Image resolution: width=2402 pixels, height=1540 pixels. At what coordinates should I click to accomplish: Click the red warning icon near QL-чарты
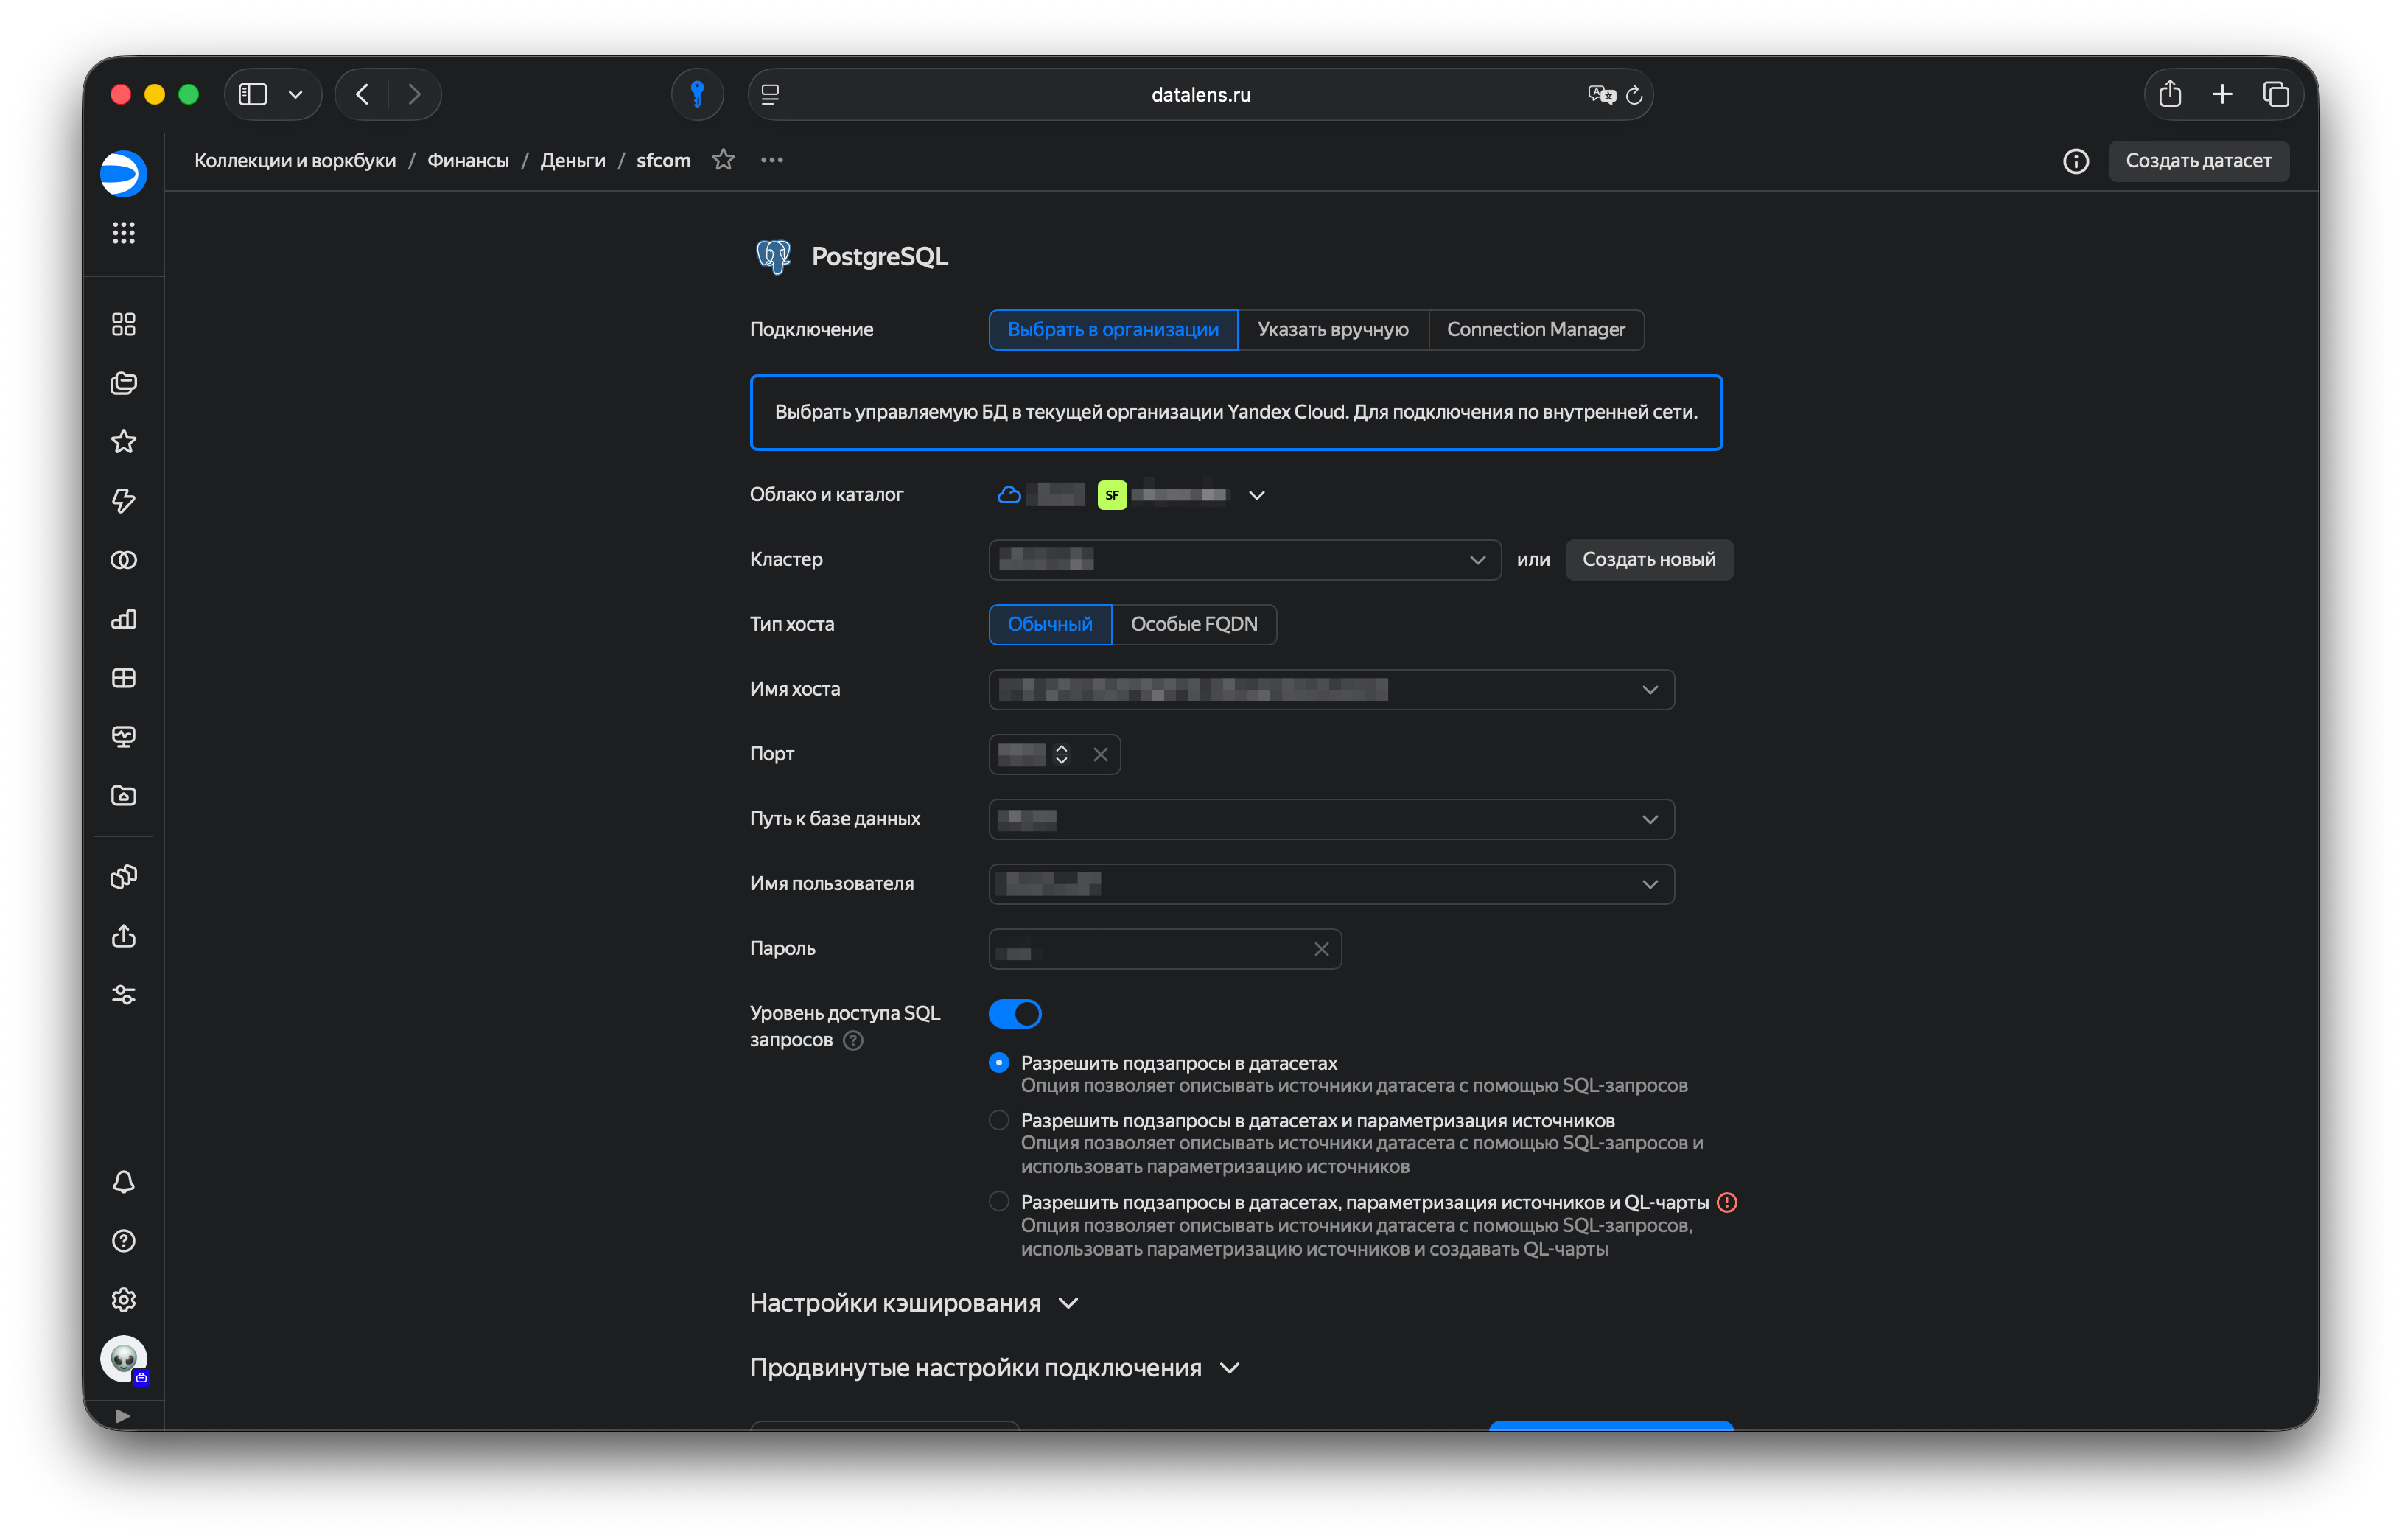tap(1727, 1202)
